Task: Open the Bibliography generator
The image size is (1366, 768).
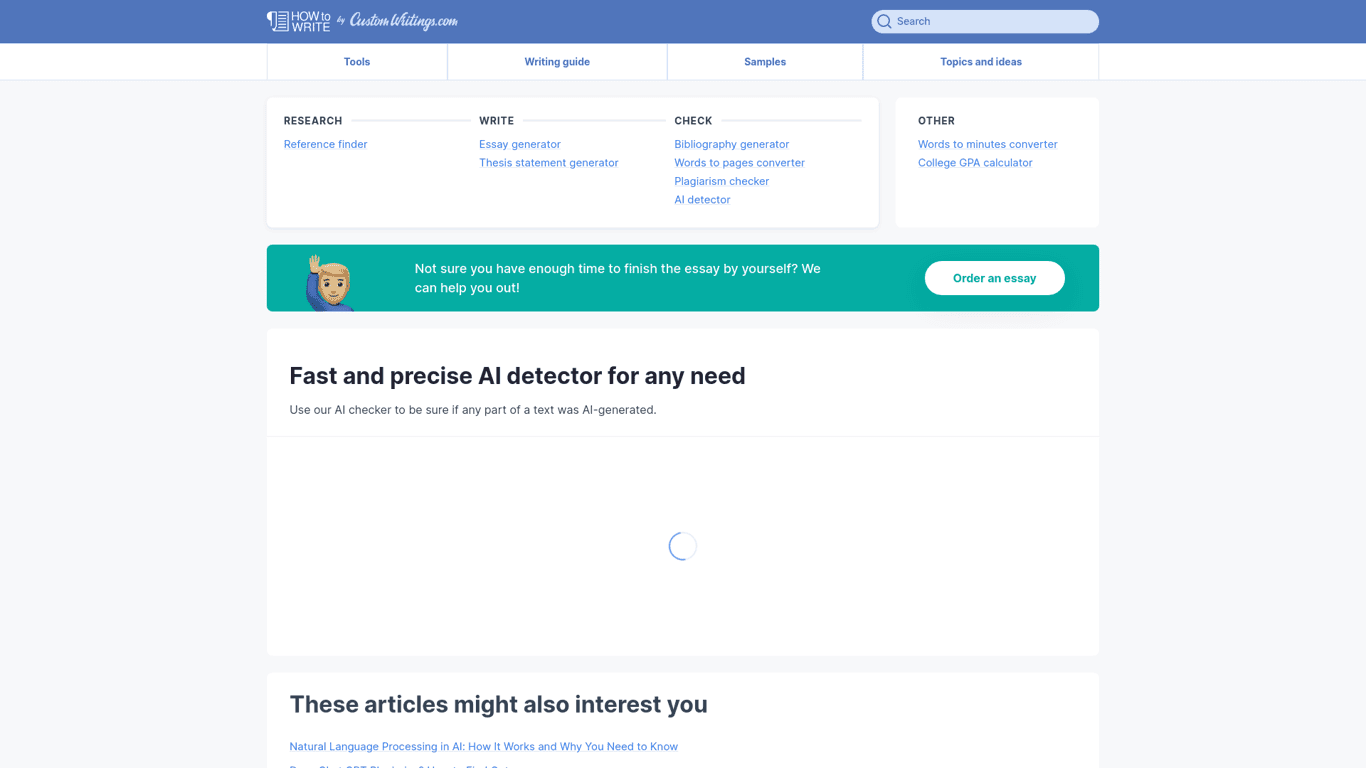Action: [x=731, y=144]
